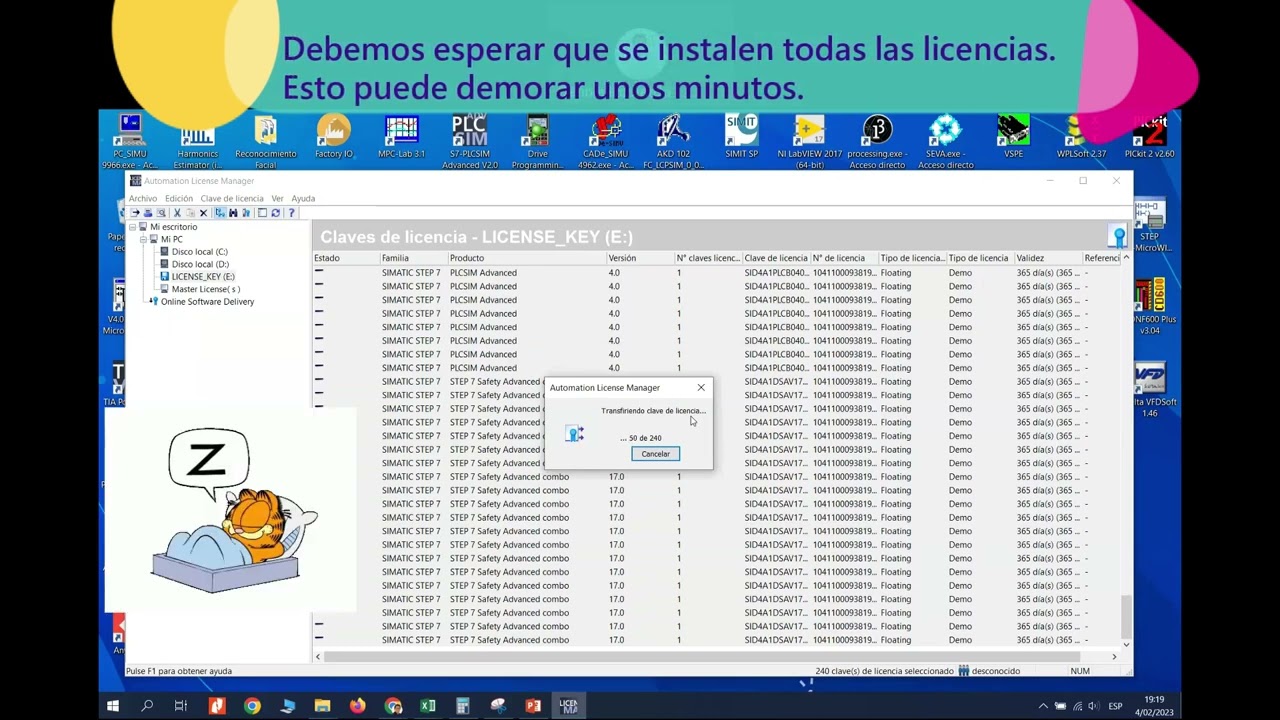Image resolution: width=1280 pixels, height=720 pixels.
Task: Click the ESP language indicator
Action: tap(1115, 706)
